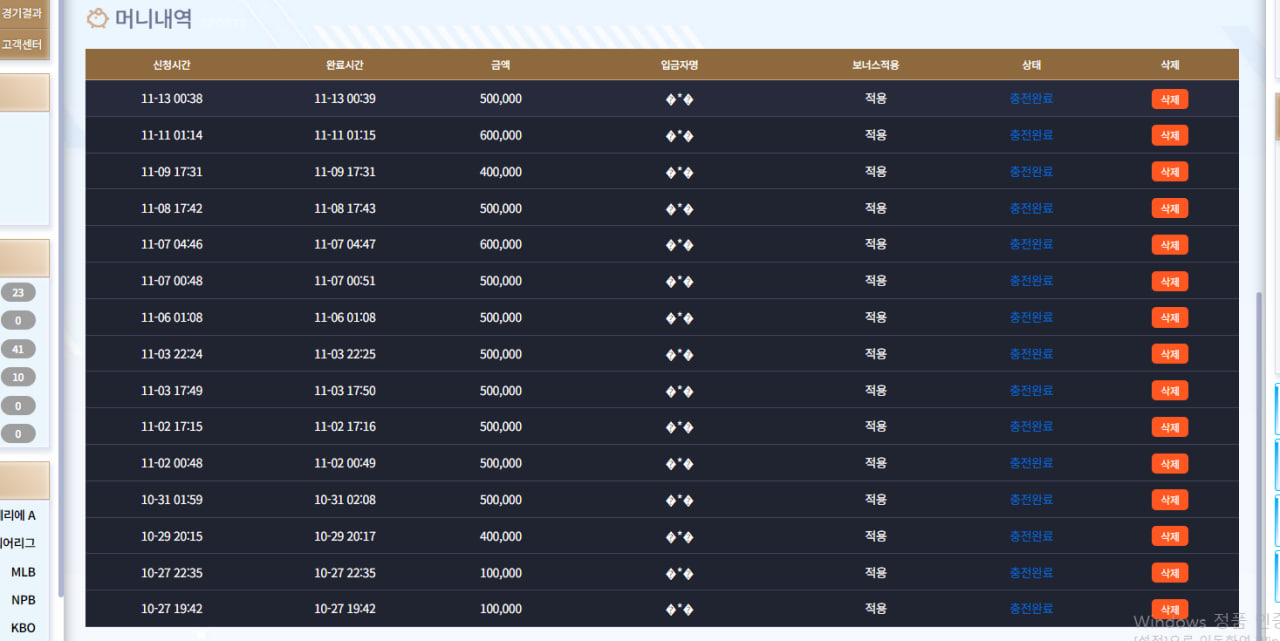Image resolution: width=1280 pixels, height=641 pixels.
Task: Click 충전완료 status in the 11-07 04:46 row
Action: (x=1031, y=244)
